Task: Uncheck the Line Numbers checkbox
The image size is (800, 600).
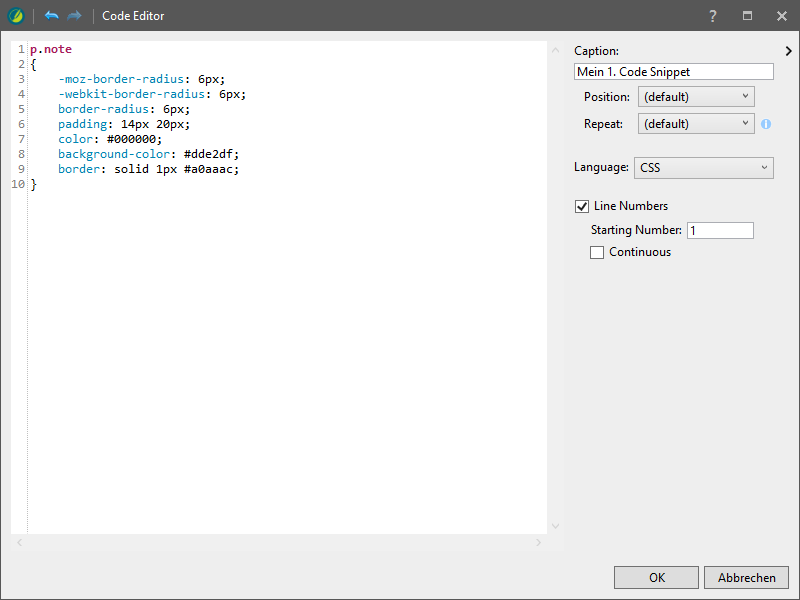Action: point(582,206)
